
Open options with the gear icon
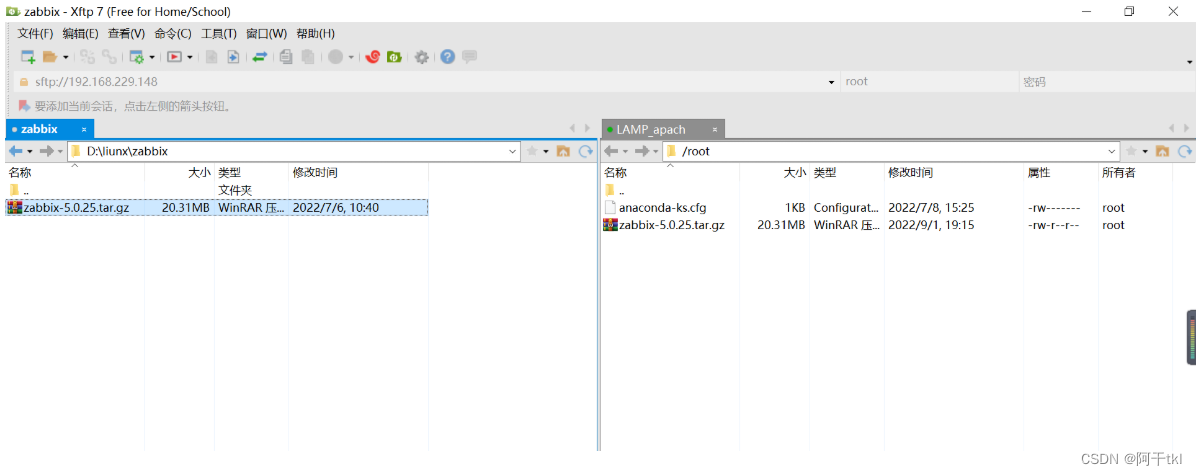(421, 57)
